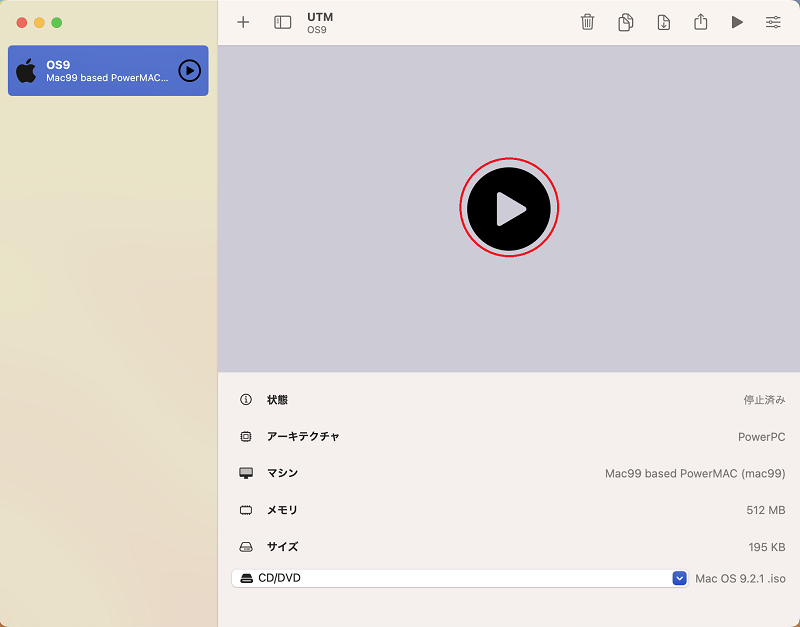The image size is (800, 627).
Task: Start the VM from the toolbar play icon
Action: [x=737, y=22]
